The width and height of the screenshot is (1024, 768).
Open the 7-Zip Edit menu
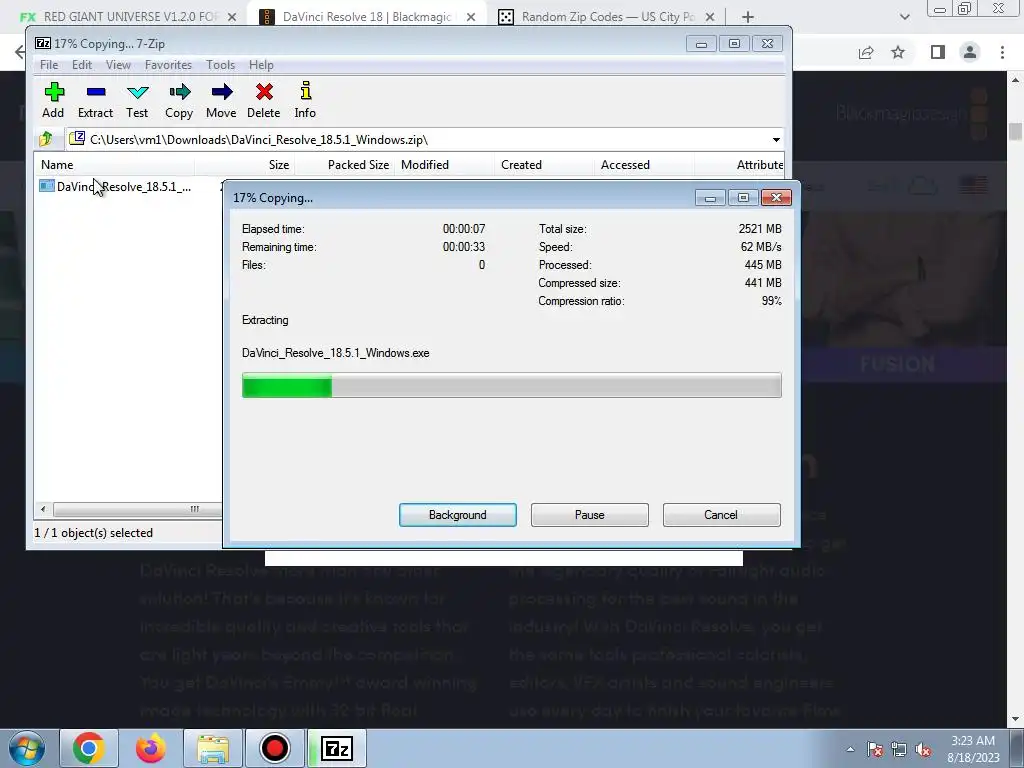click(82, 65)
